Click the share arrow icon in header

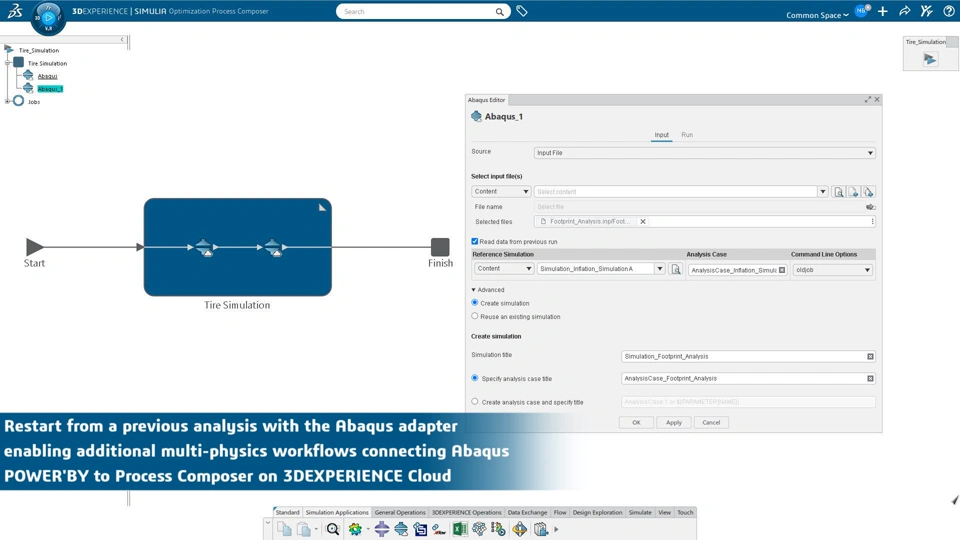(904, 11)
